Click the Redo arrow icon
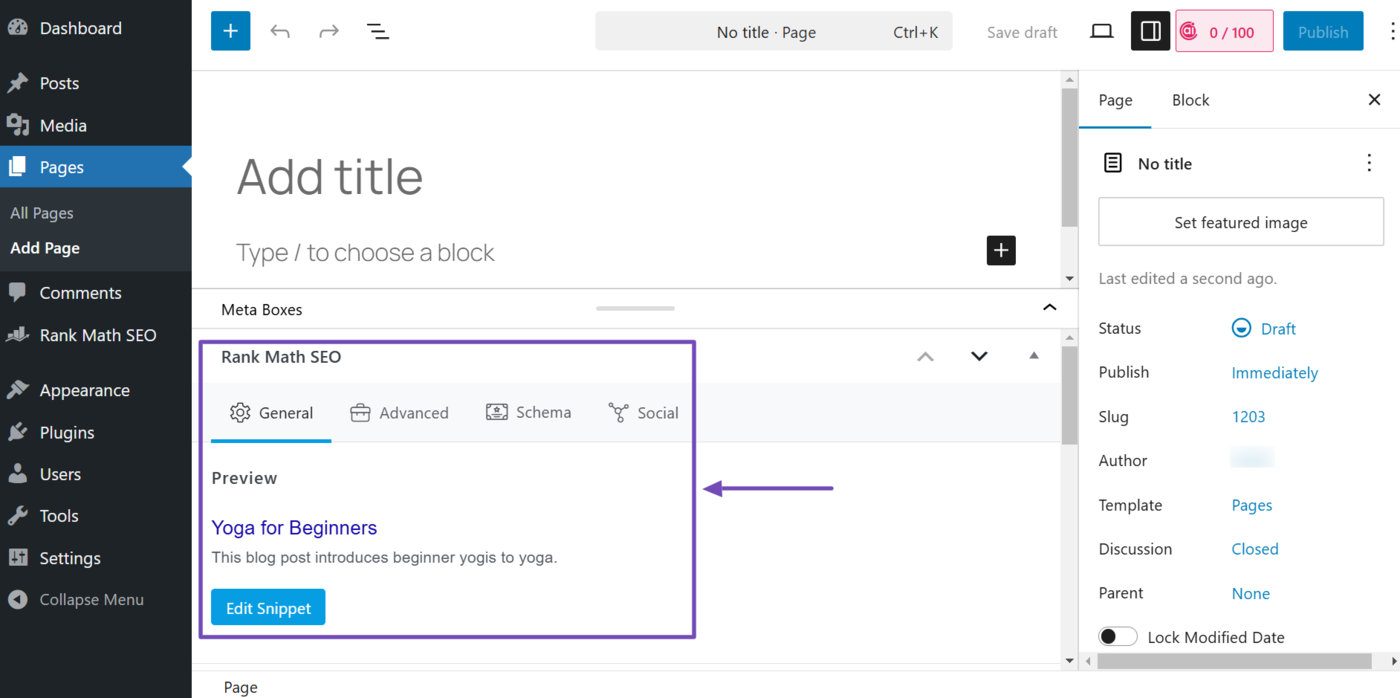The height and width of the screenshot is (698, 1400). click(328, 31)
